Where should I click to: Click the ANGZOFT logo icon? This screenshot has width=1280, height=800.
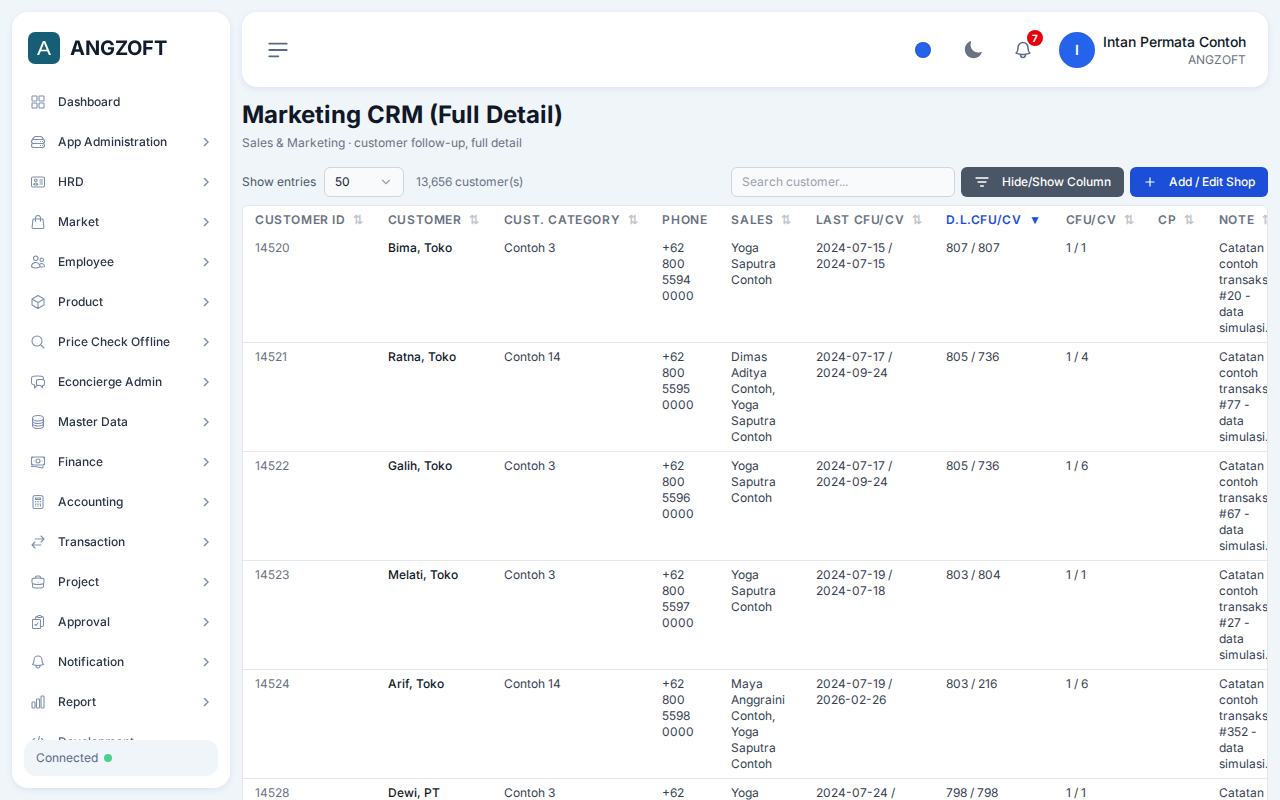click(44, 48)
